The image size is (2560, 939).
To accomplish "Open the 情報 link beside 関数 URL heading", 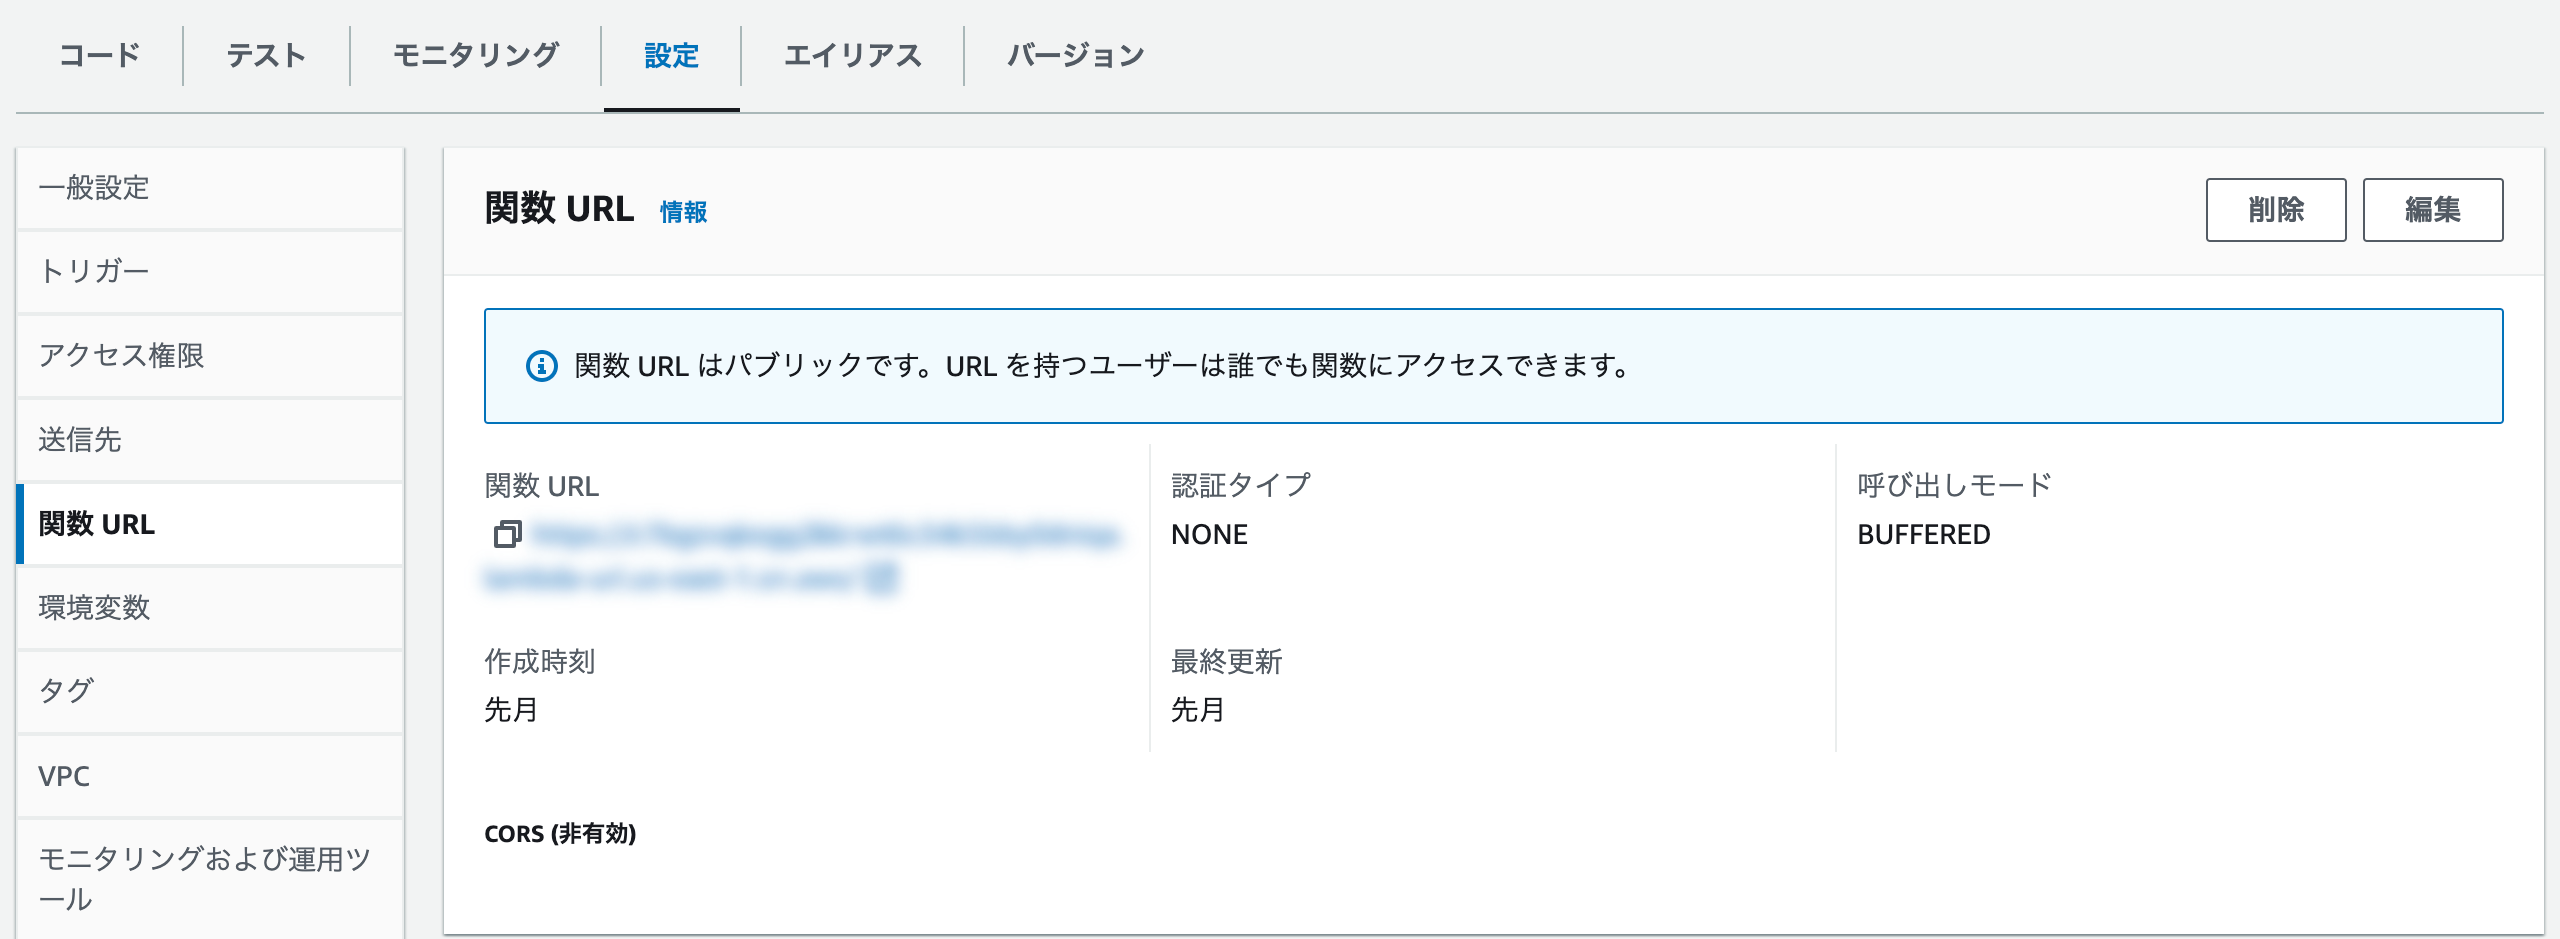I will (x=683, y=212).
